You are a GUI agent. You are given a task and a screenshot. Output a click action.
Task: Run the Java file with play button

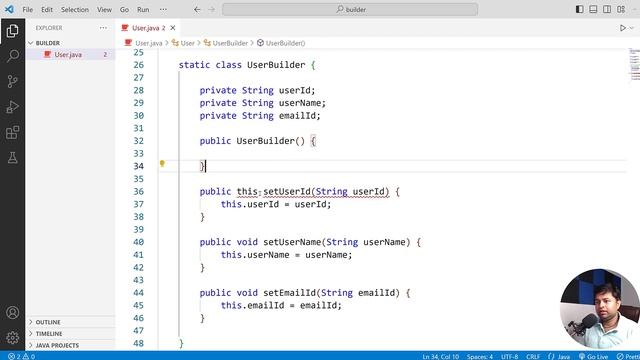point(622,28)
